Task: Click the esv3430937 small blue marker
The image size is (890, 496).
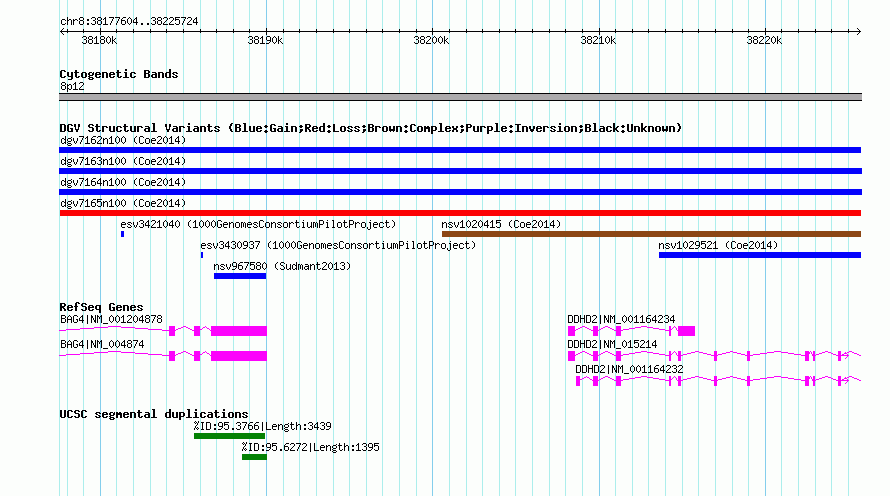Action: (201, 255)
